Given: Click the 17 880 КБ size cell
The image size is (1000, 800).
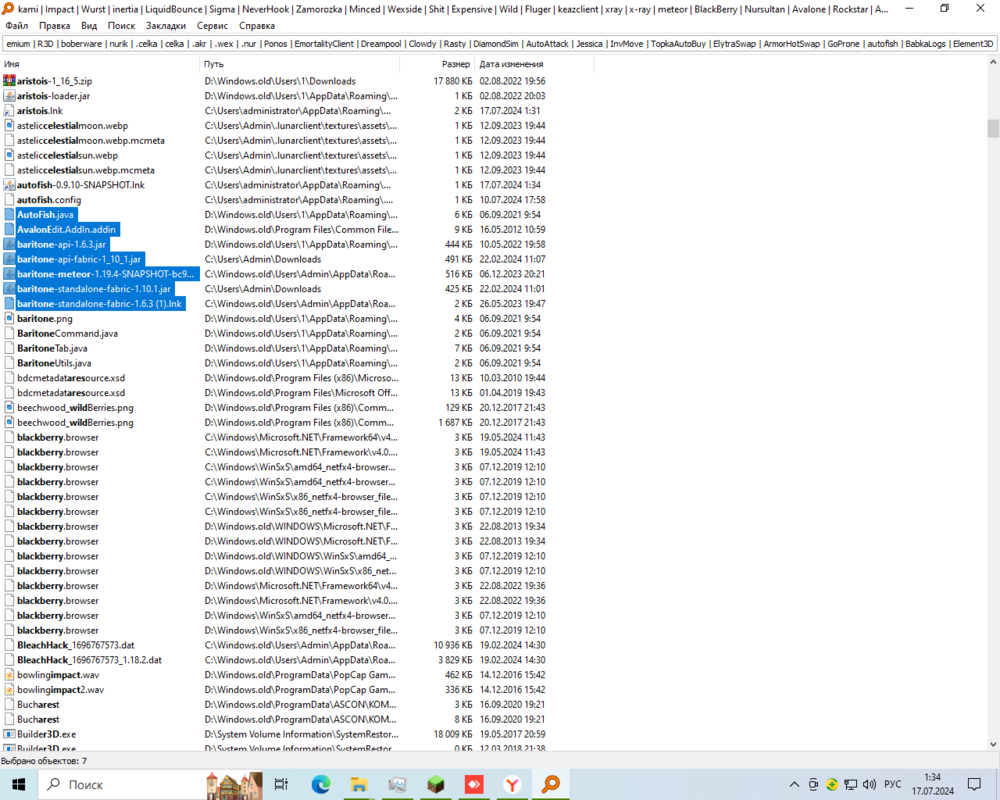Looking at the screenshot, I should (453, 81).
